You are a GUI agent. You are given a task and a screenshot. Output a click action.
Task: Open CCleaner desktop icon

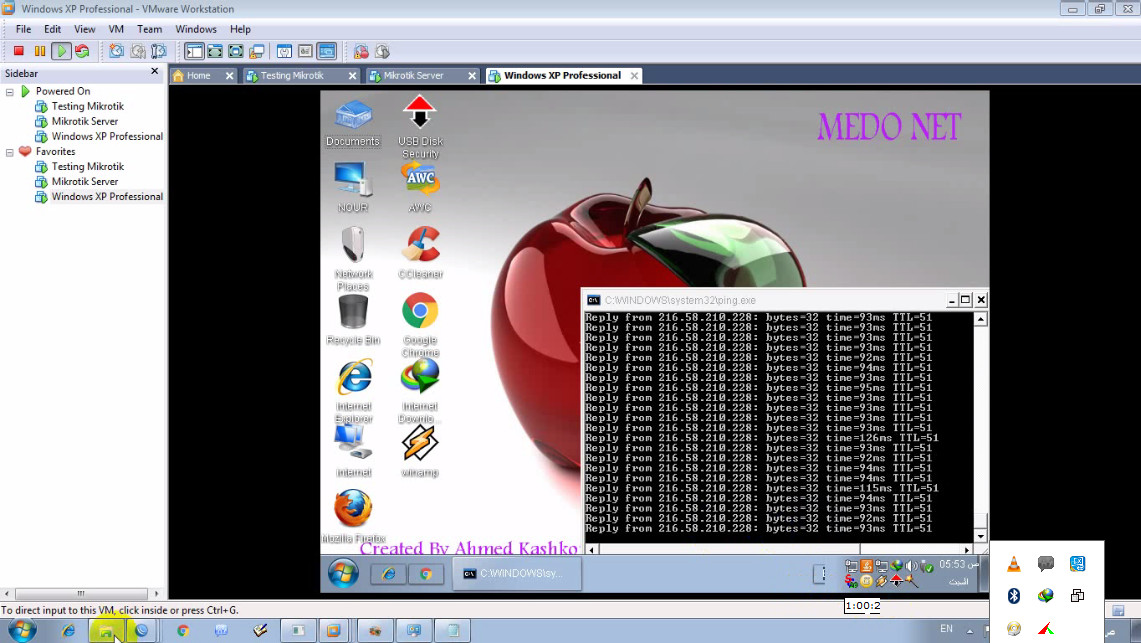click(x=420, y=252)
